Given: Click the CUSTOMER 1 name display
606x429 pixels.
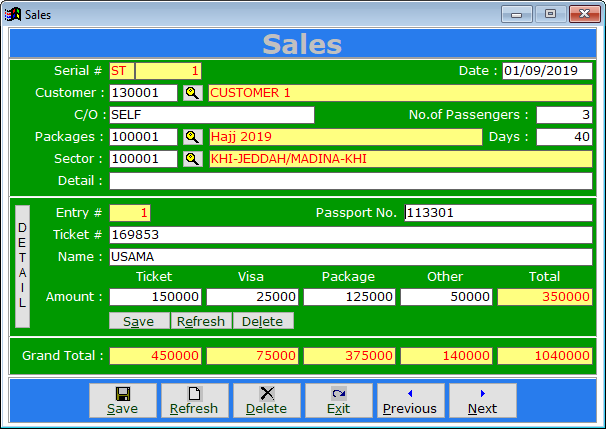Looking at the screenshot, I should click(400, 93).
